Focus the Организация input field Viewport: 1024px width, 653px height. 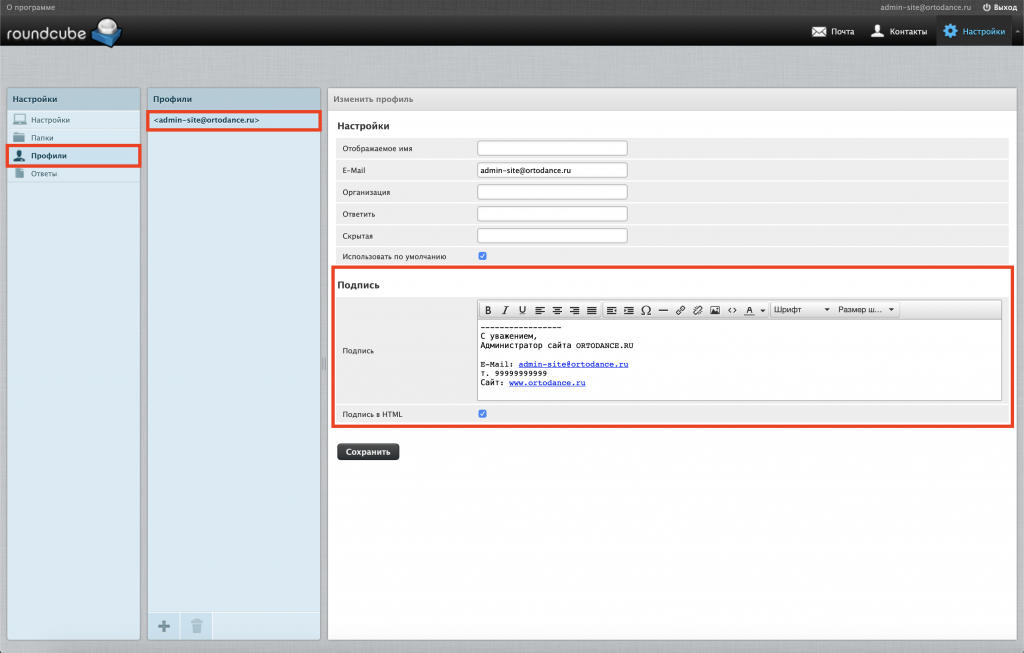552,192
